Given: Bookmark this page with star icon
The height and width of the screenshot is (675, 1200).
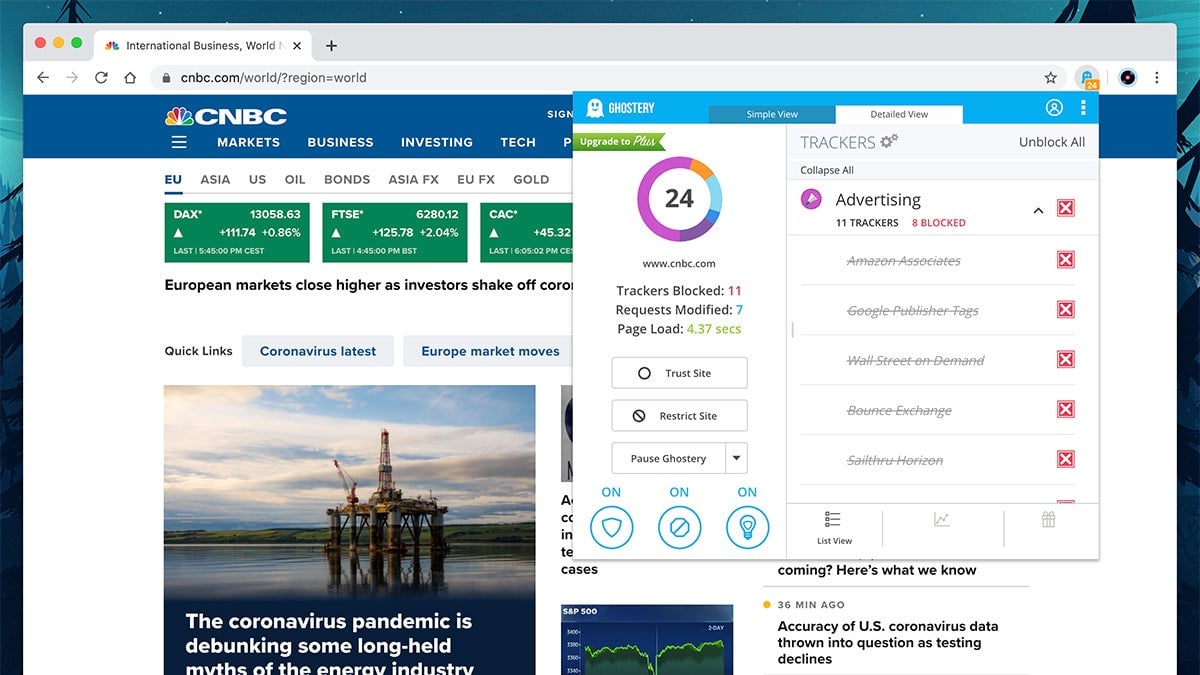Looking at the screenshot, I should click(1050, 78).
